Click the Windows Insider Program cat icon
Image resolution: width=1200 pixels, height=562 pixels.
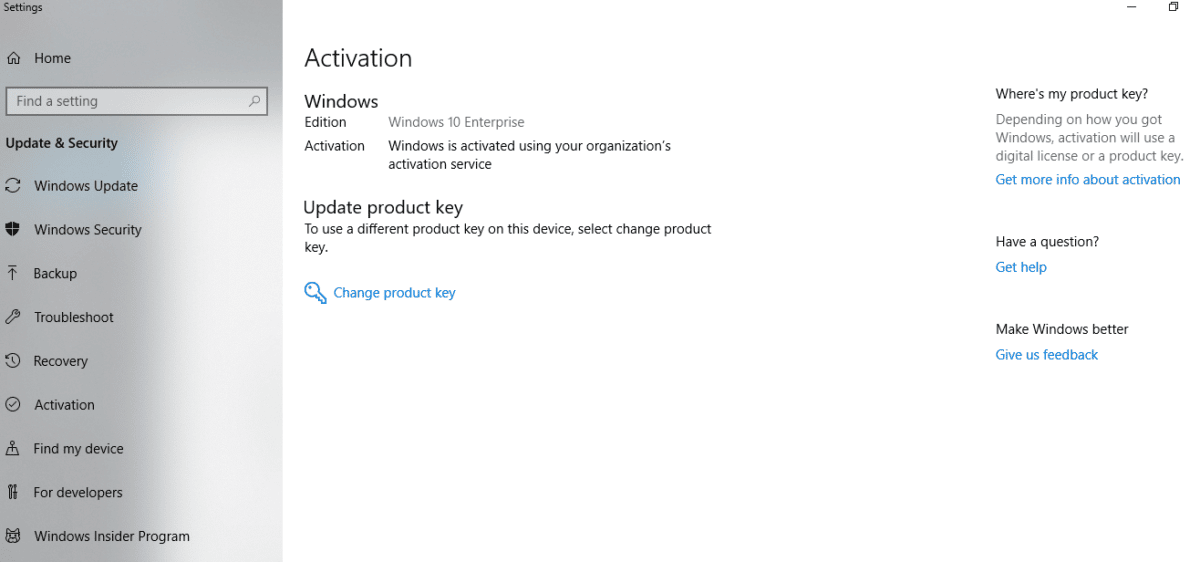pyautogui.click(x=13, y=536)
